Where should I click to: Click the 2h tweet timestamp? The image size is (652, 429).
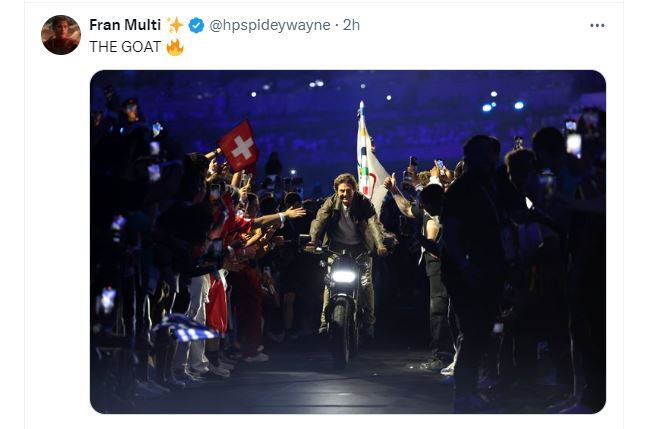click(x=351, y=25)
